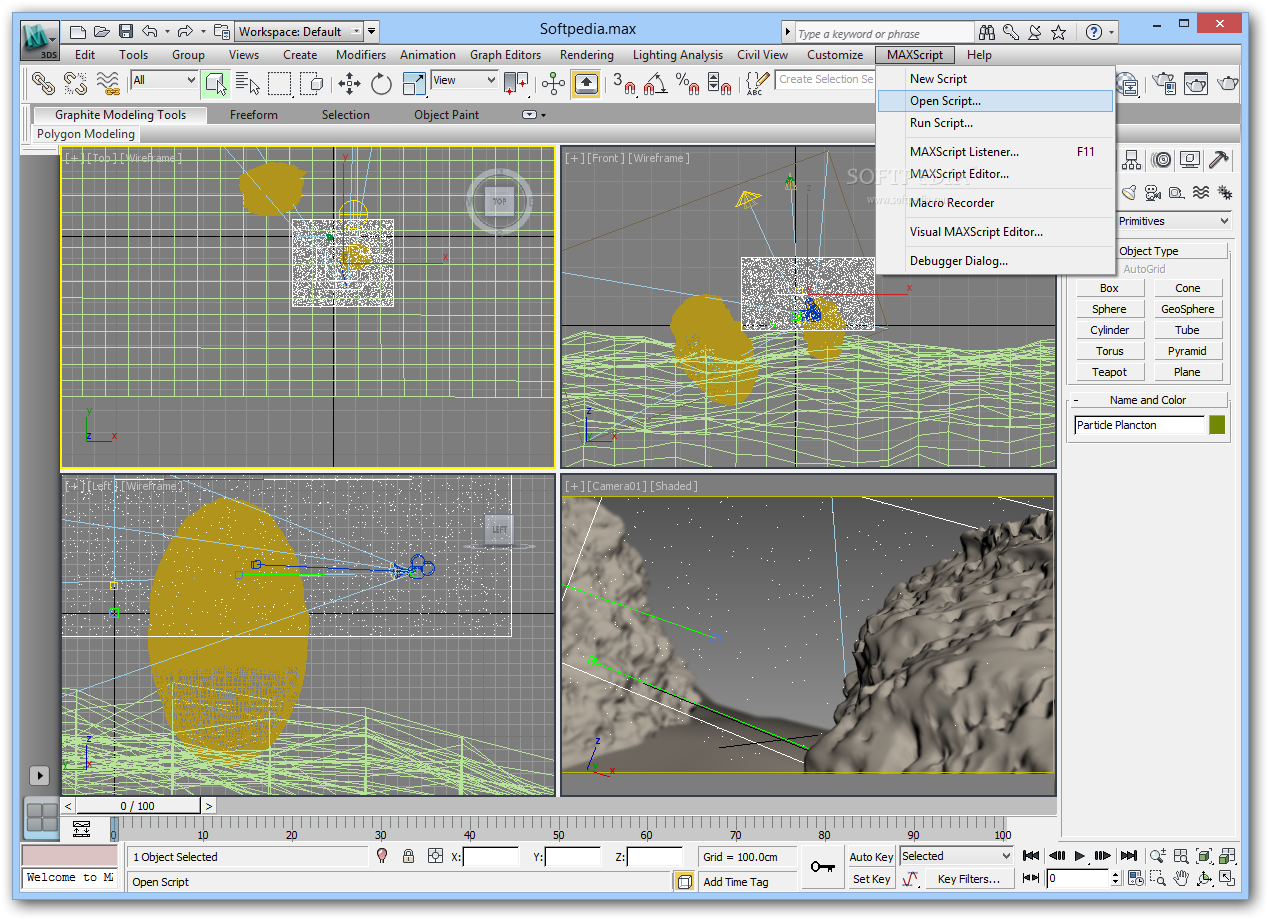
Task: Show the Helpers tape-measure category
Action: [1177, 192]
